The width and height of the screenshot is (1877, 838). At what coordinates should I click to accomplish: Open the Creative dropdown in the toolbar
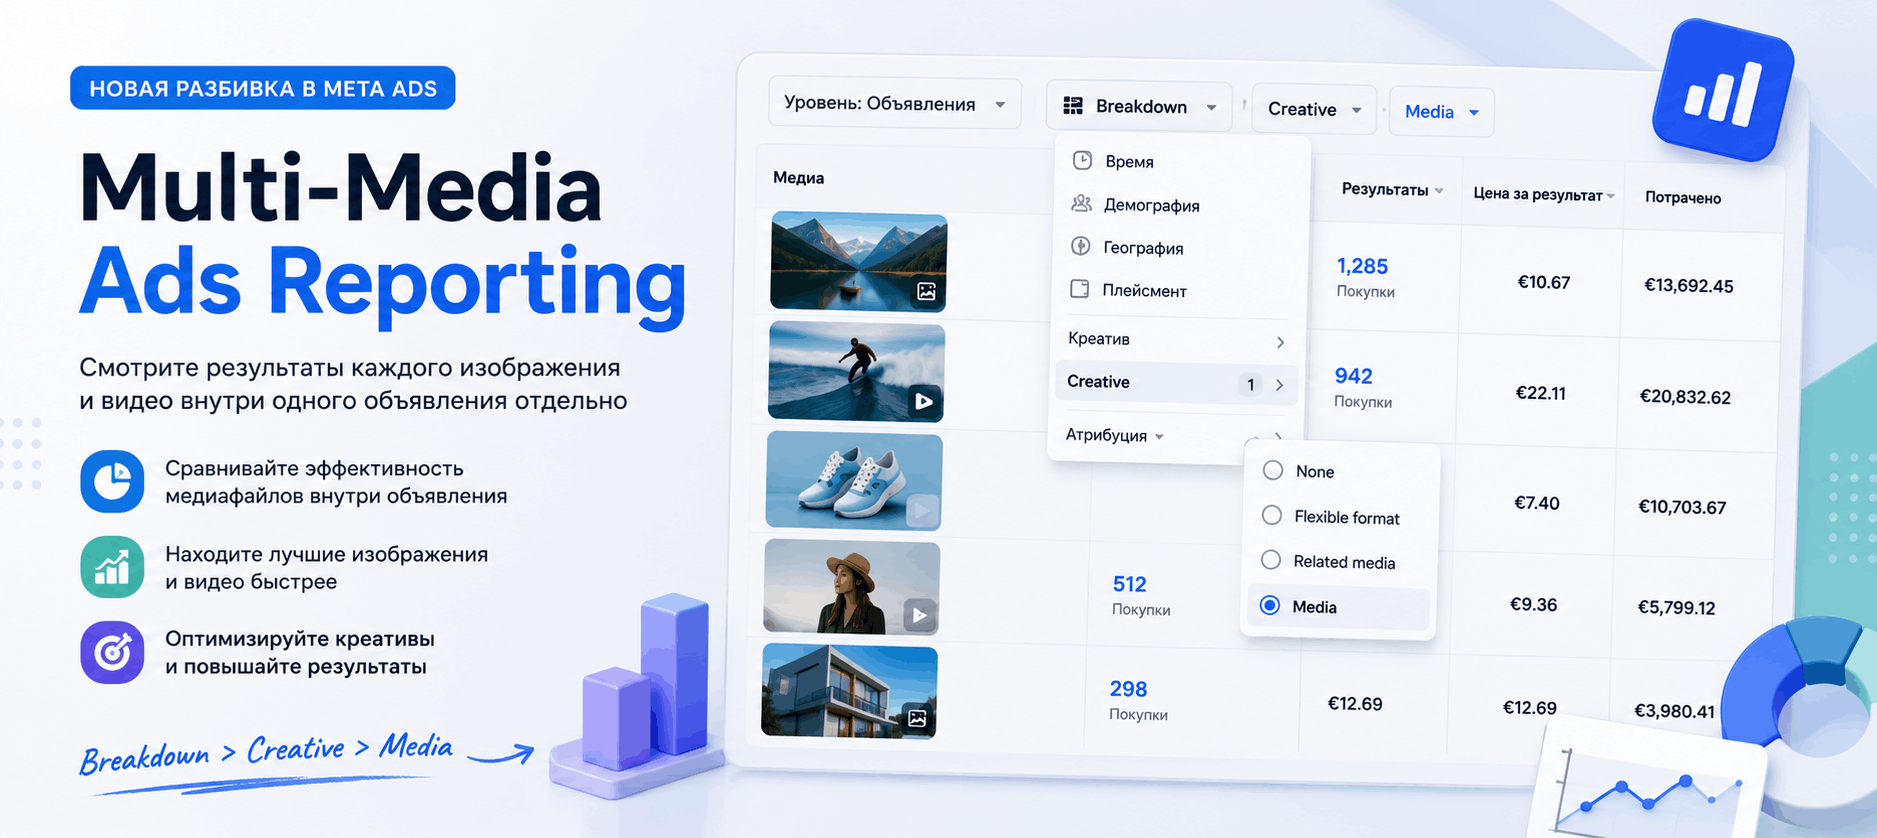click(1314, 109)
